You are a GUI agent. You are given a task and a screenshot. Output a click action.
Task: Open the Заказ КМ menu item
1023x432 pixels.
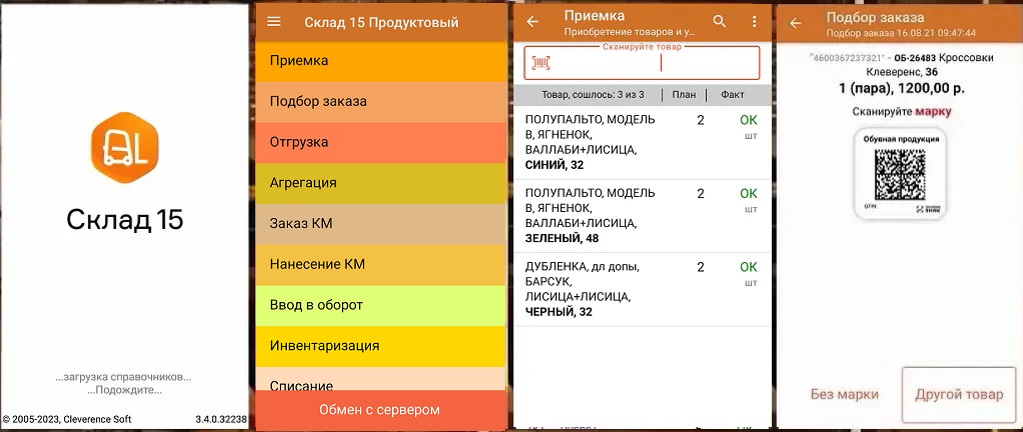pyautogui.click(x=381, y=224)
